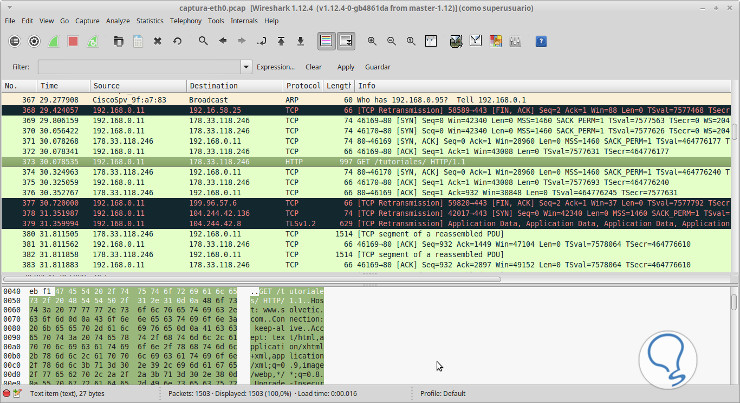The image size is (740, 403).
Task: Open the Edit menu
Action: coord(27,21)
